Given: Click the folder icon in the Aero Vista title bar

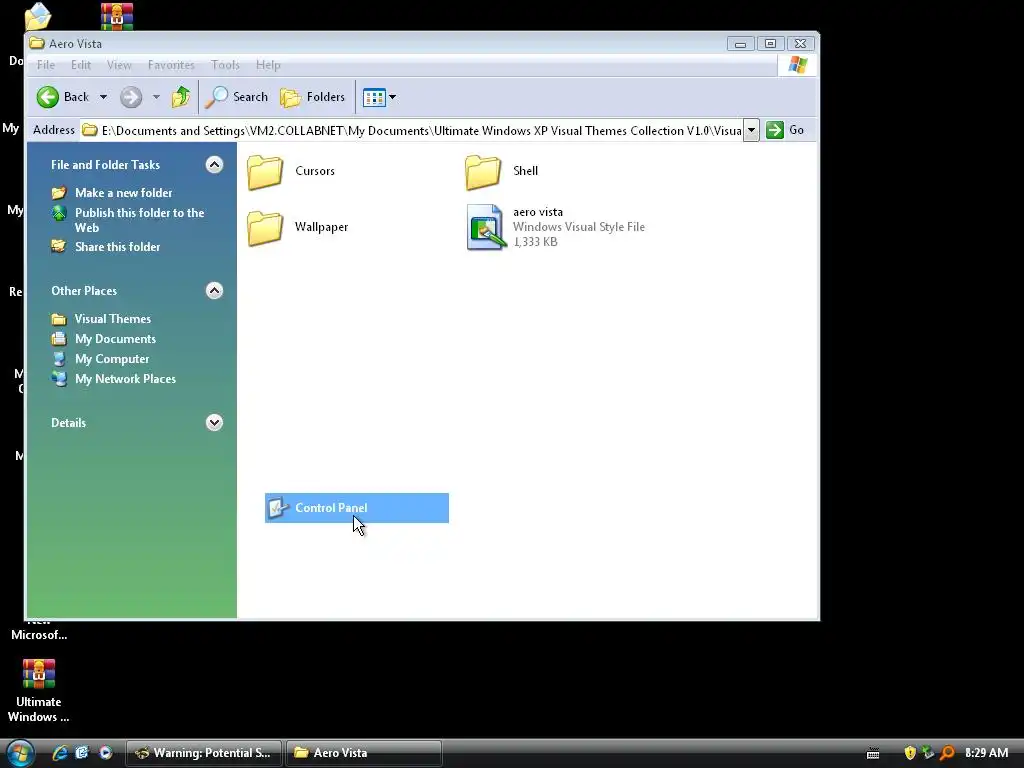Looking at the screenshot, I should pyautogui.click(x=37, y=43).
